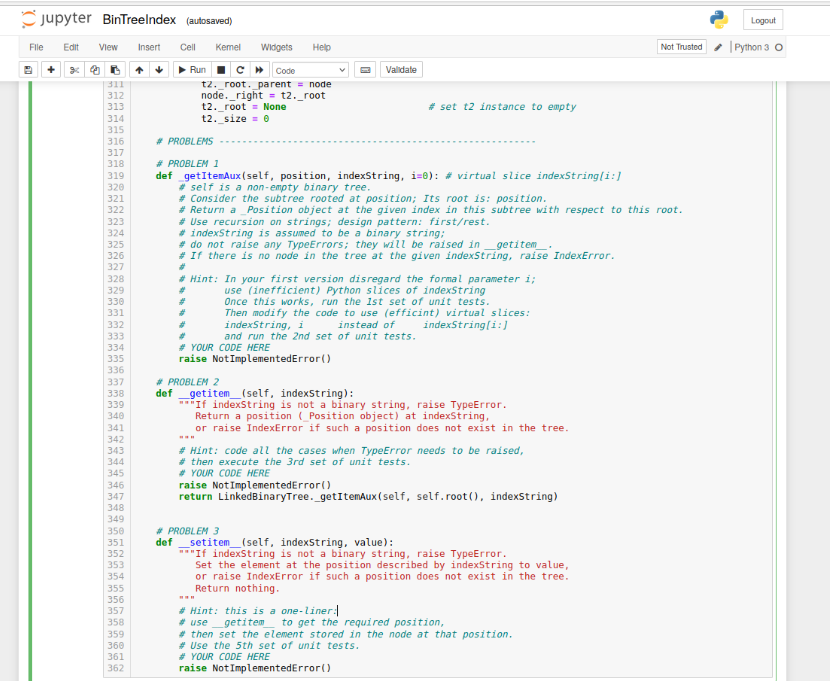Open the Kernel menu
830x681 pixels.
coord(228,47)
